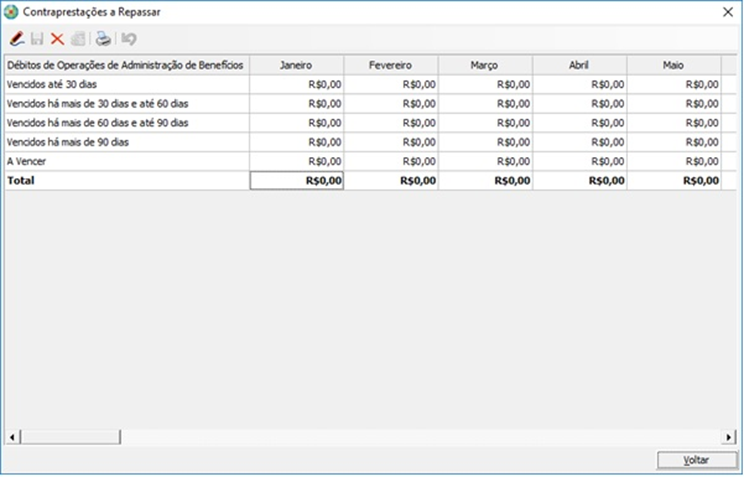Screen dimensions: 744x477
Task: Click the Abril column header
Action: pos(579,65)
